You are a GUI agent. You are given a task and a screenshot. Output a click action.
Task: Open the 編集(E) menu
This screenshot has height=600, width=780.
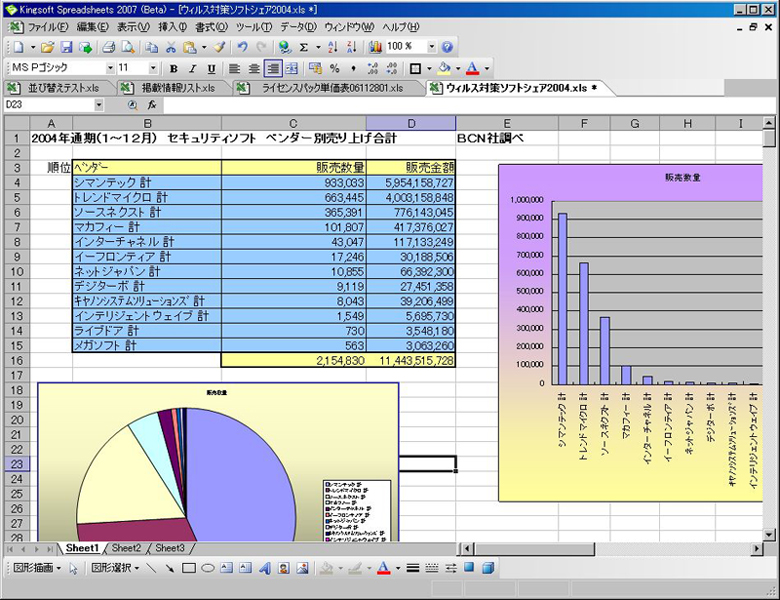click(x=92, y=27)
